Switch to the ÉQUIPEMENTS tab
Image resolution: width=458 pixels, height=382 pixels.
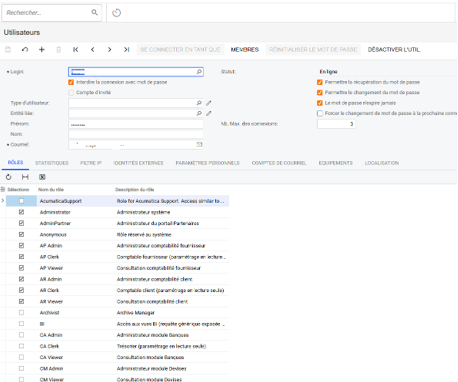335,163
